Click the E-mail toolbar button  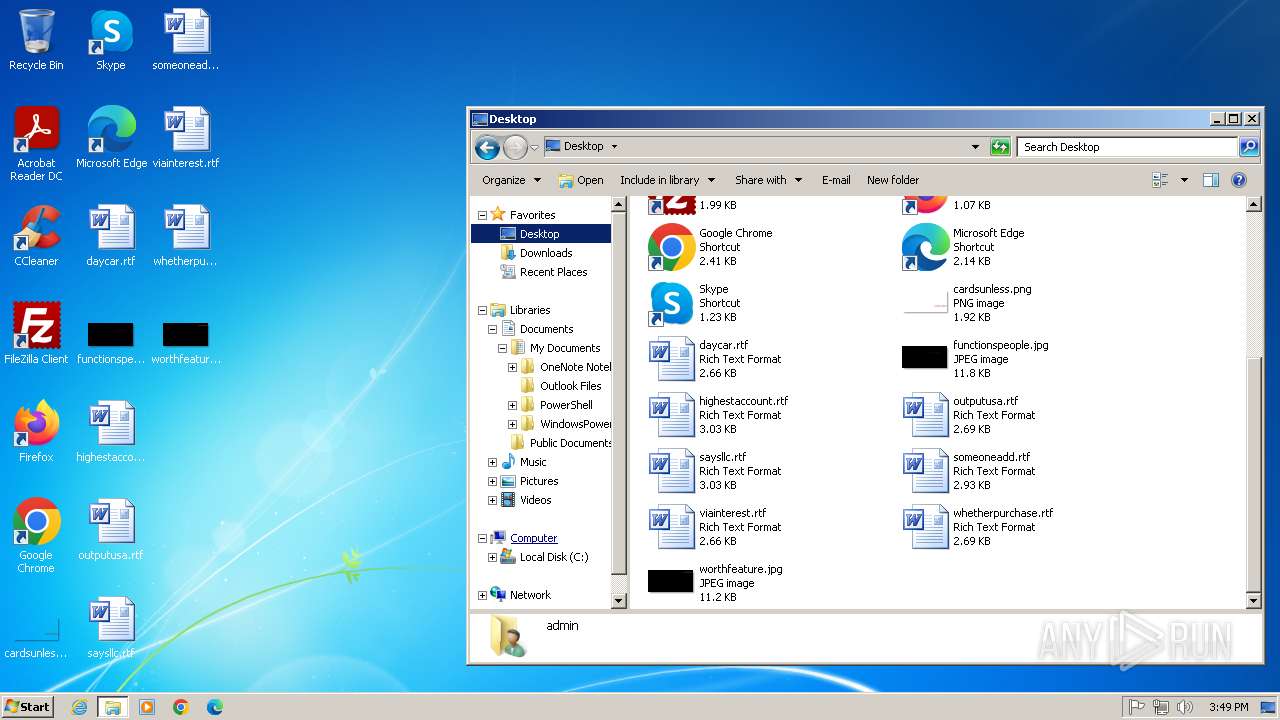pyautogui.click(x=836, y=180)
